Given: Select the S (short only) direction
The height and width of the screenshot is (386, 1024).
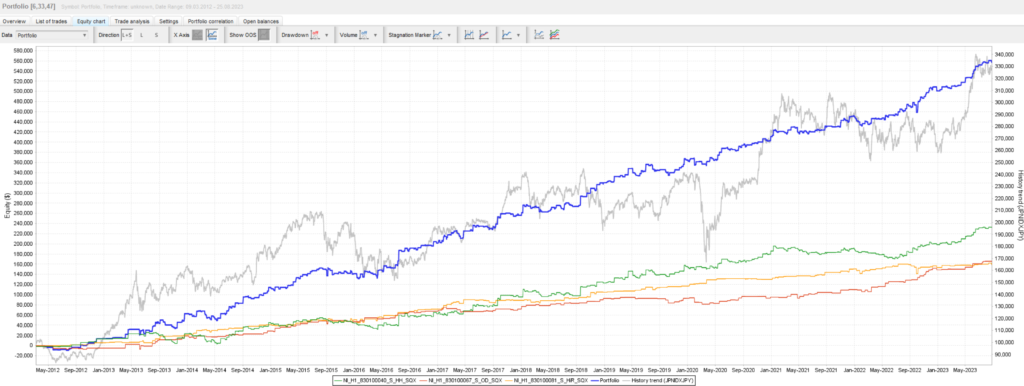Looking at the screenshot, I should click(156, 35).
